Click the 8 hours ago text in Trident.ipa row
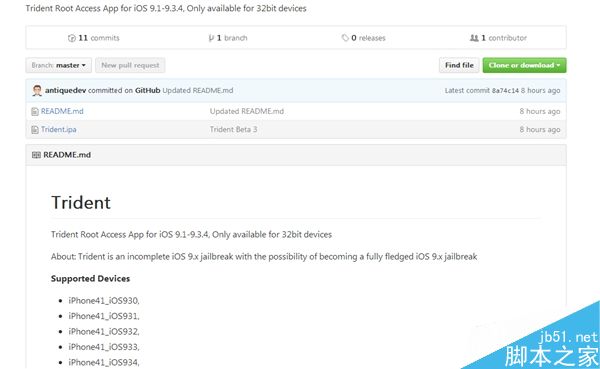 click(540, 129)
